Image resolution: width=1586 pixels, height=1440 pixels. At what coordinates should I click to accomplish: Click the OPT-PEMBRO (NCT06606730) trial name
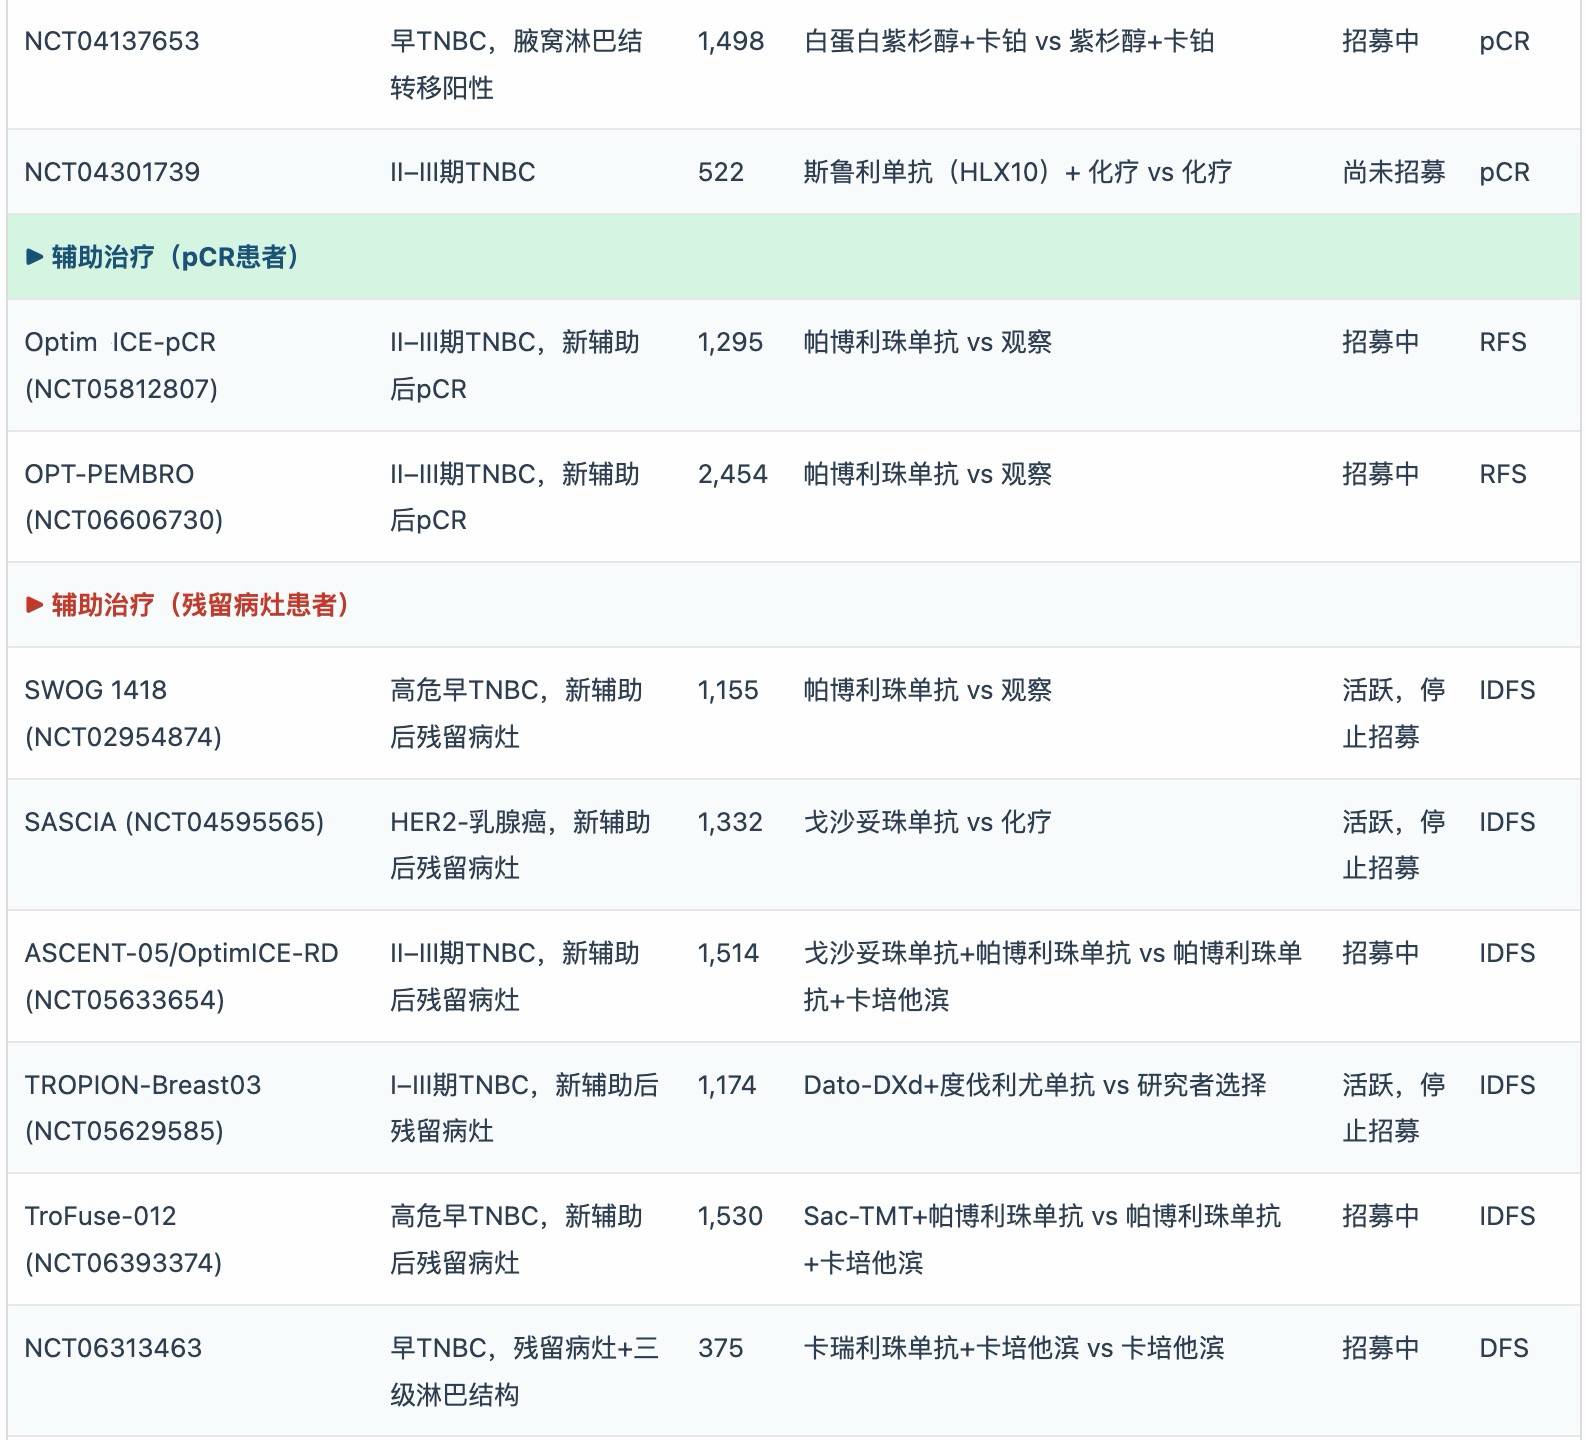(x=124, y=496)
